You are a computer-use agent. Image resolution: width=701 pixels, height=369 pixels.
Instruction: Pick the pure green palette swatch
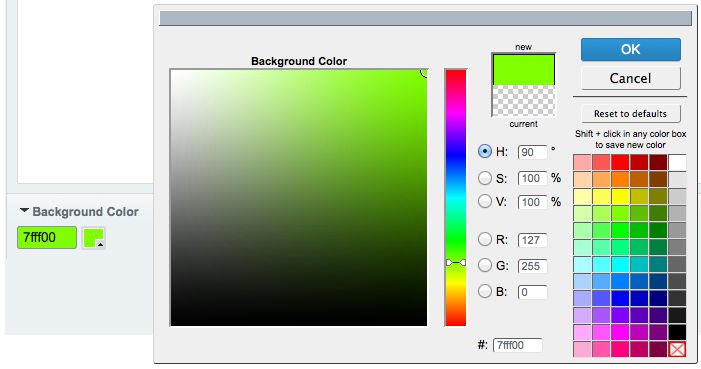620,230
